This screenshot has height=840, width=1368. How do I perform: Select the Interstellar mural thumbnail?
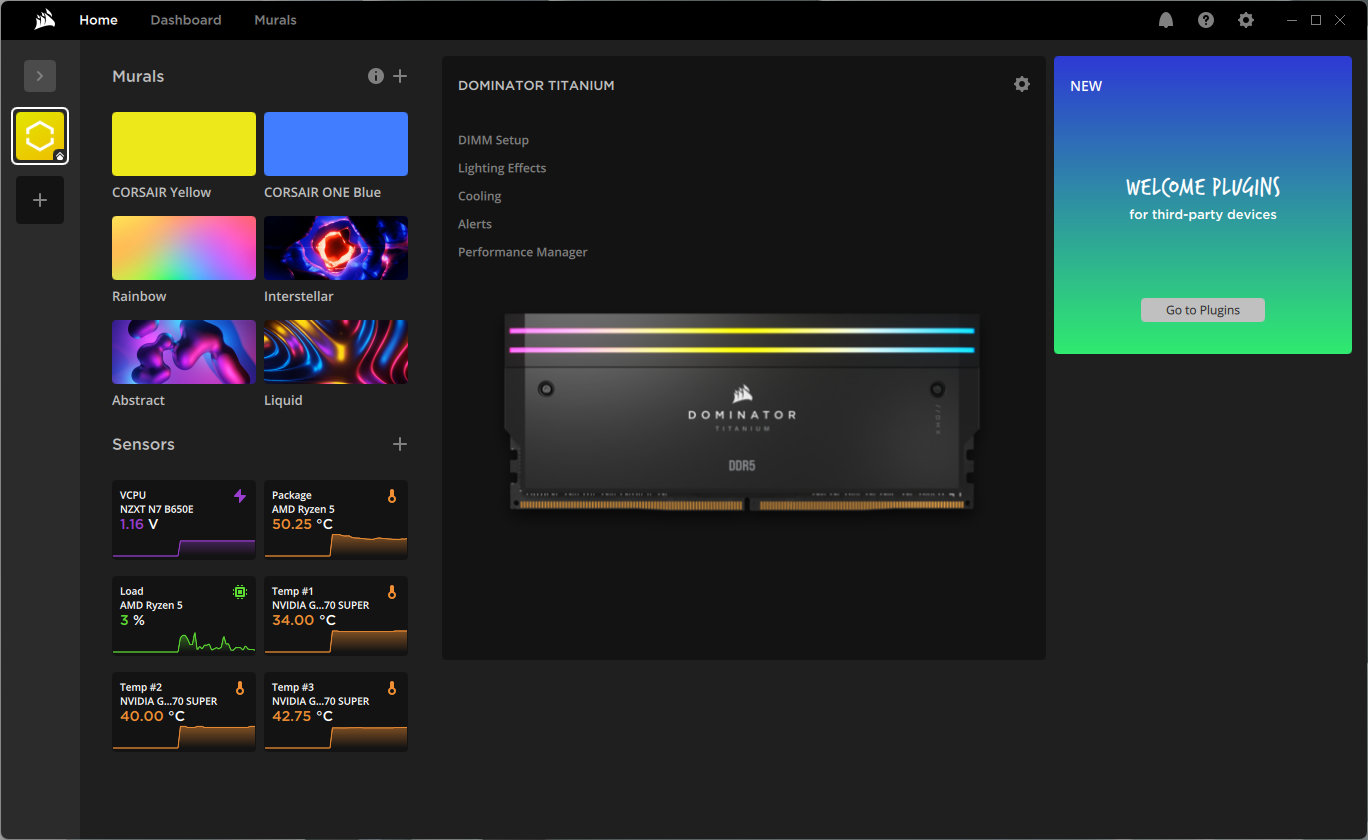(x=336, y=248)
